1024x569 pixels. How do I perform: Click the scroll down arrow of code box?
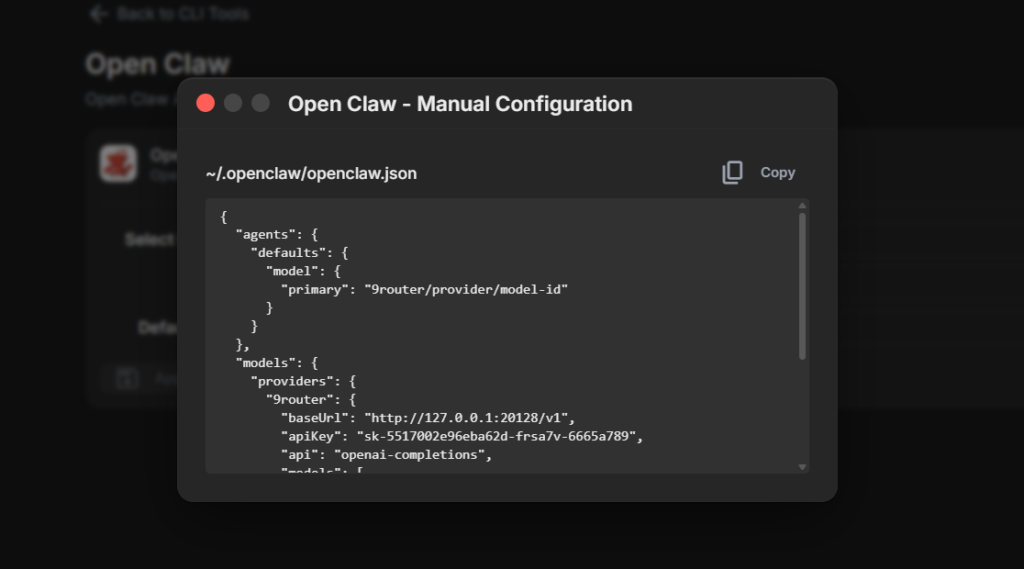coord(802,466)
